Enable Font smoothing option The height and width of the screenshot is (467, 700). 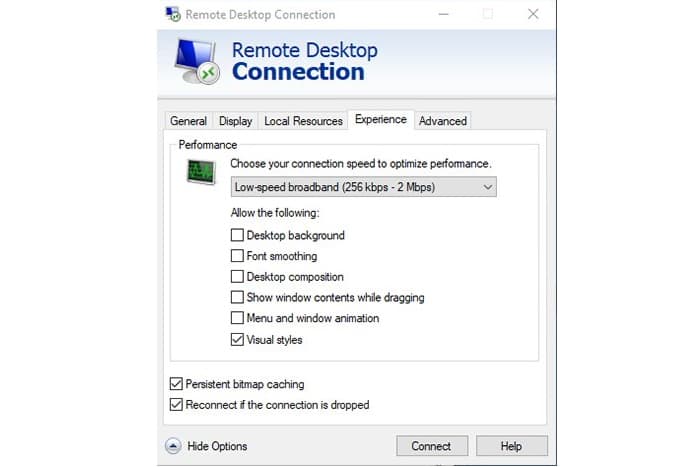[237, 255]
